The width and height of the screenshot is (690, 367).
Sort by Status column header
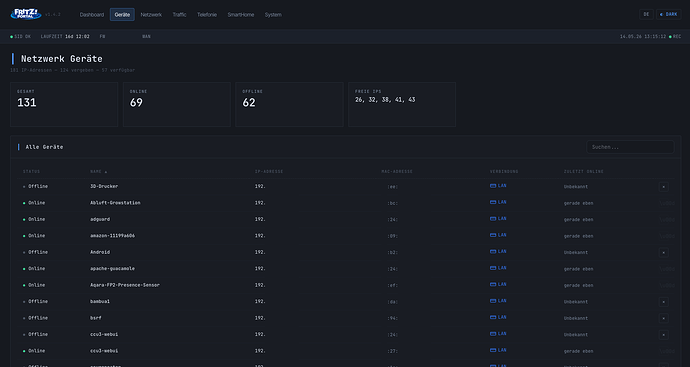31,172
